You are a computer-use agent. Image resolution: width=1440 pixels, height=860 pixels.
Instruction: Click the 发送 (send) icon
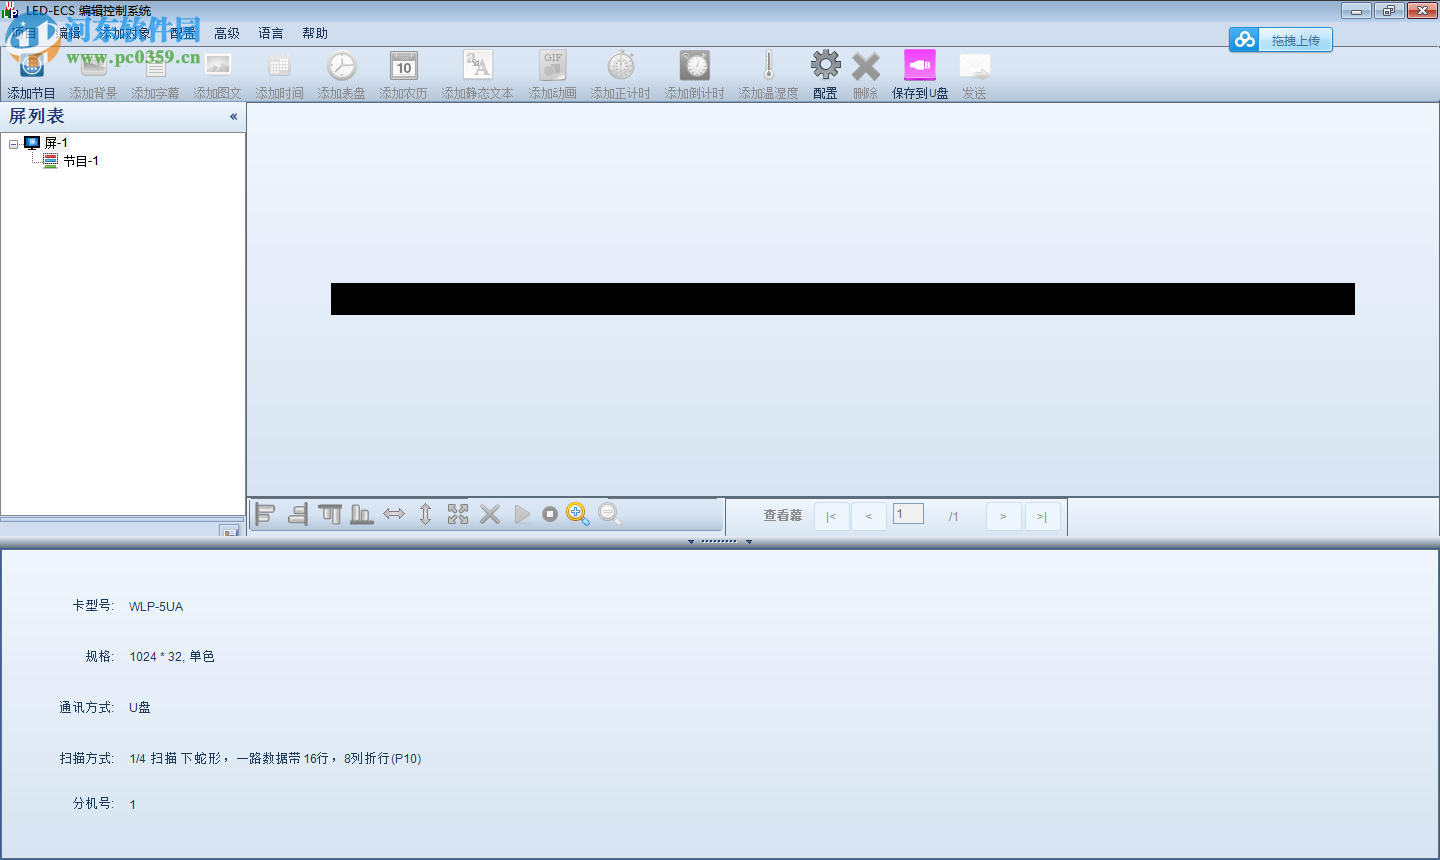tap(975, 67)
